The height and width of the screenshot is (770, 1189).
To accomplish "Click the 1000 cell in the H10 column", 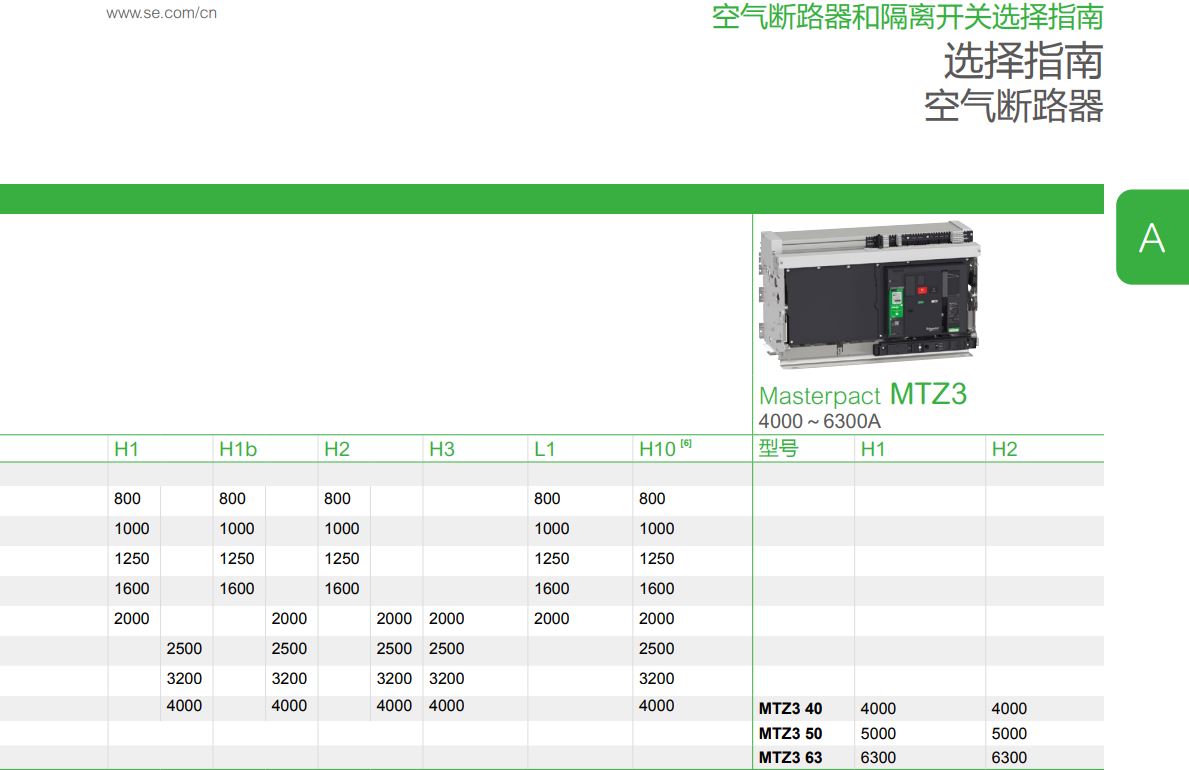I will click(657, 529).
